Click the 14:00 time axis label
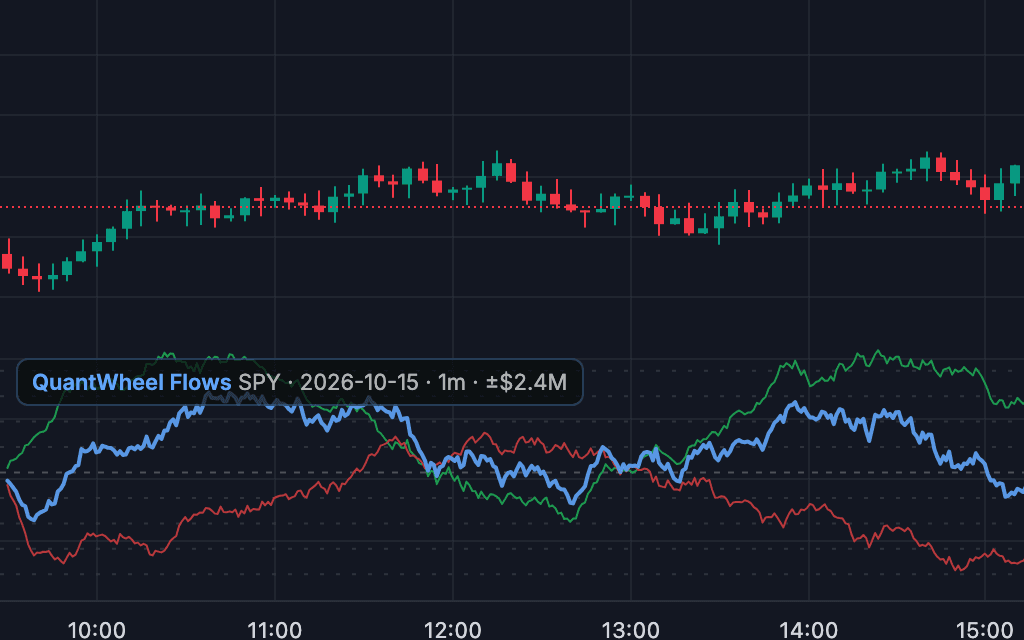 point(808,630)
